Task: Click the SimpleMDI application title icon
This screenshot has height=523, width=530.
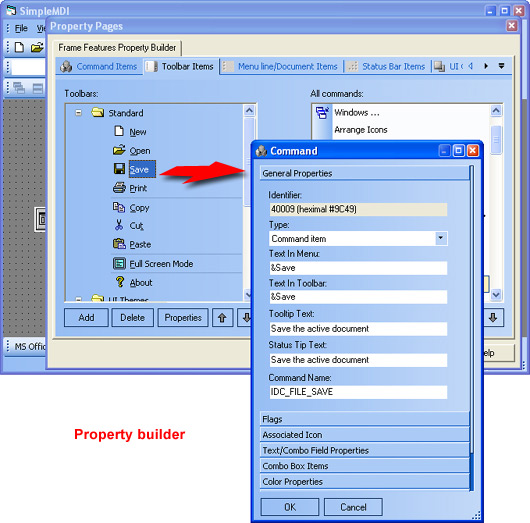Action: (x=11, y=10)
